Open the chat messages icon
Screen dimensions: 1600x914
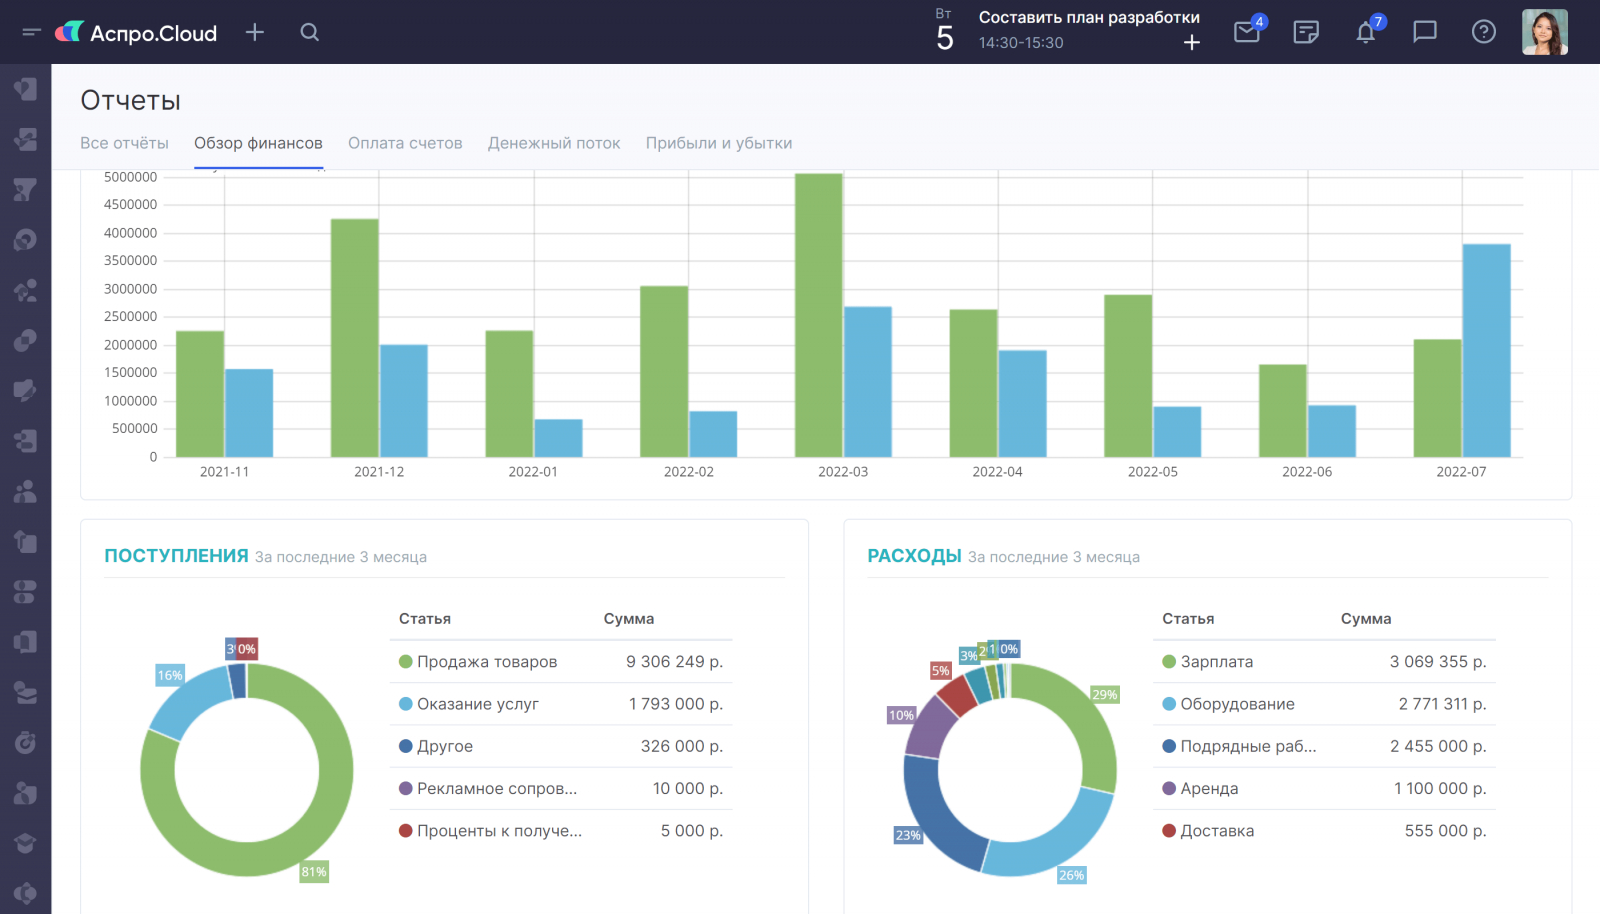pyautogui.click(x=1425, y=32)
